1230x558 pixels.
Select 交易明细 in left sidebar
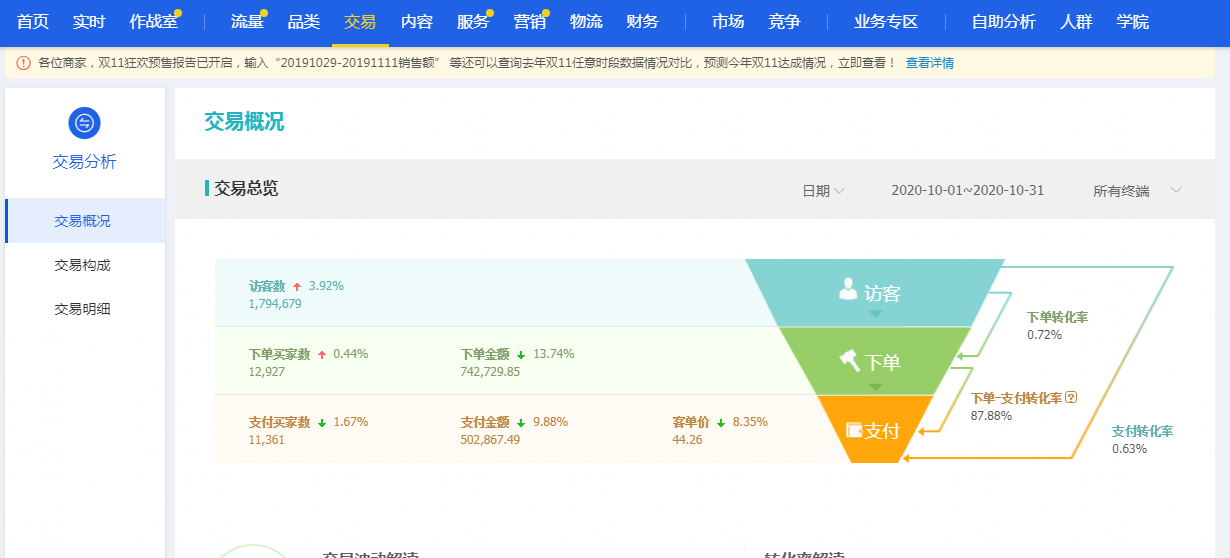(x=82, y=309)
